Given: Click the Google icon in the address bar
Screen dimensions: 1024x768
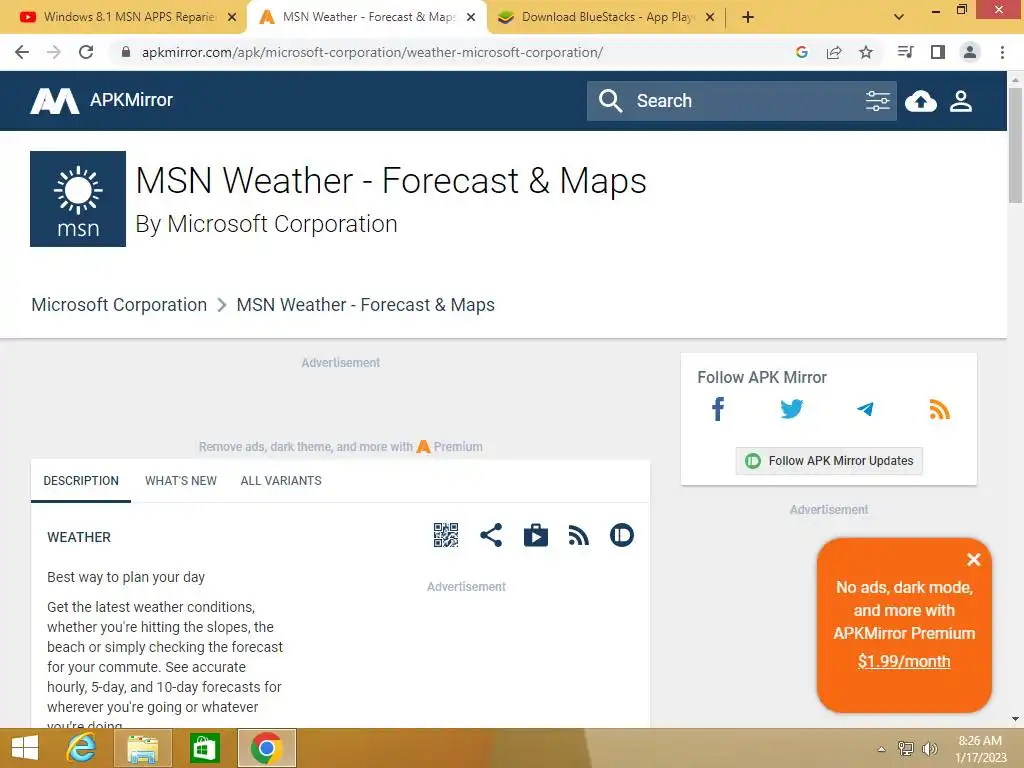Looking at the screenshot, I should 802,52.
